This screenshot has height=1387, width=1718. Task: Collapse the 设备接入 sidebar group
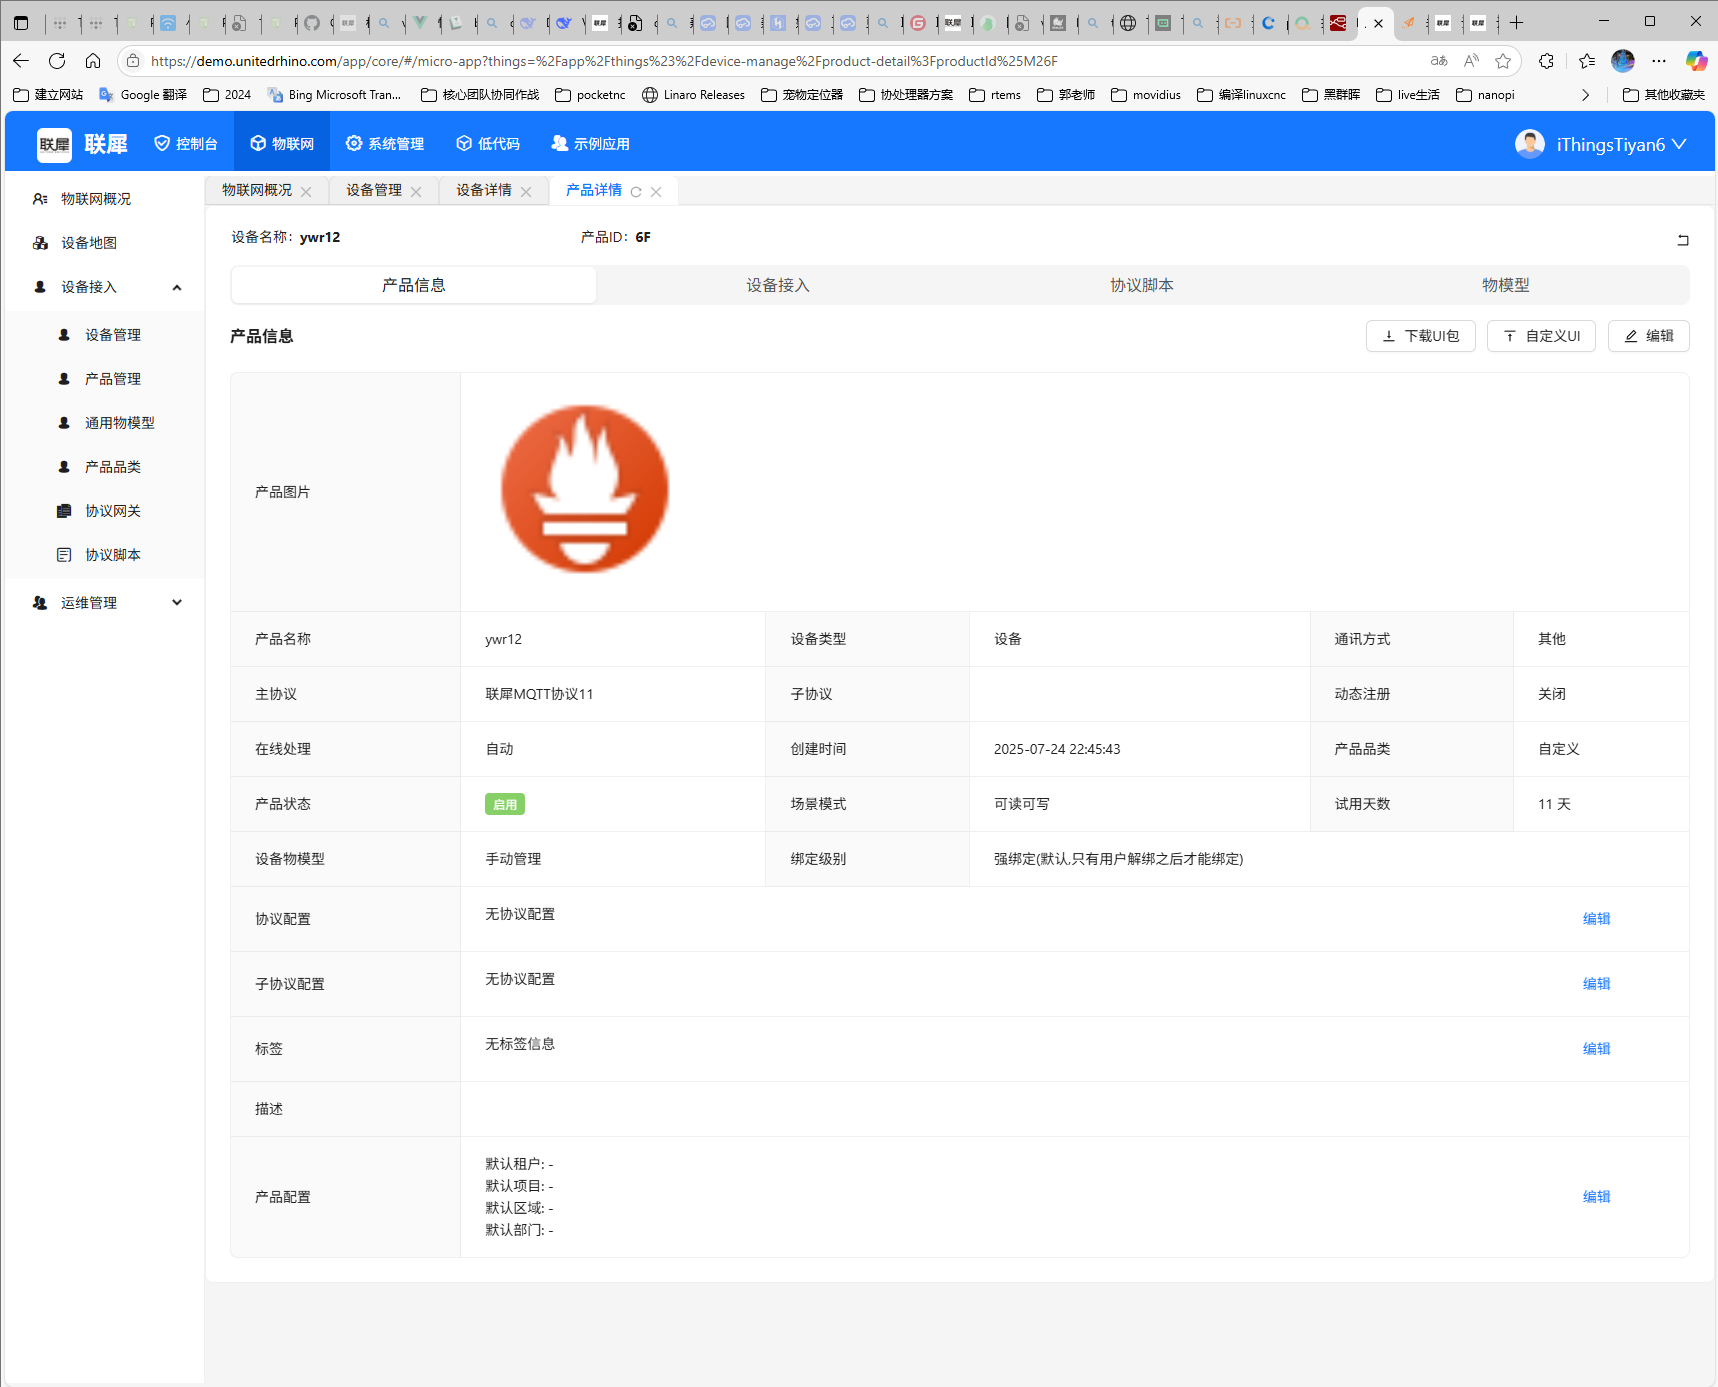(177, 288)
